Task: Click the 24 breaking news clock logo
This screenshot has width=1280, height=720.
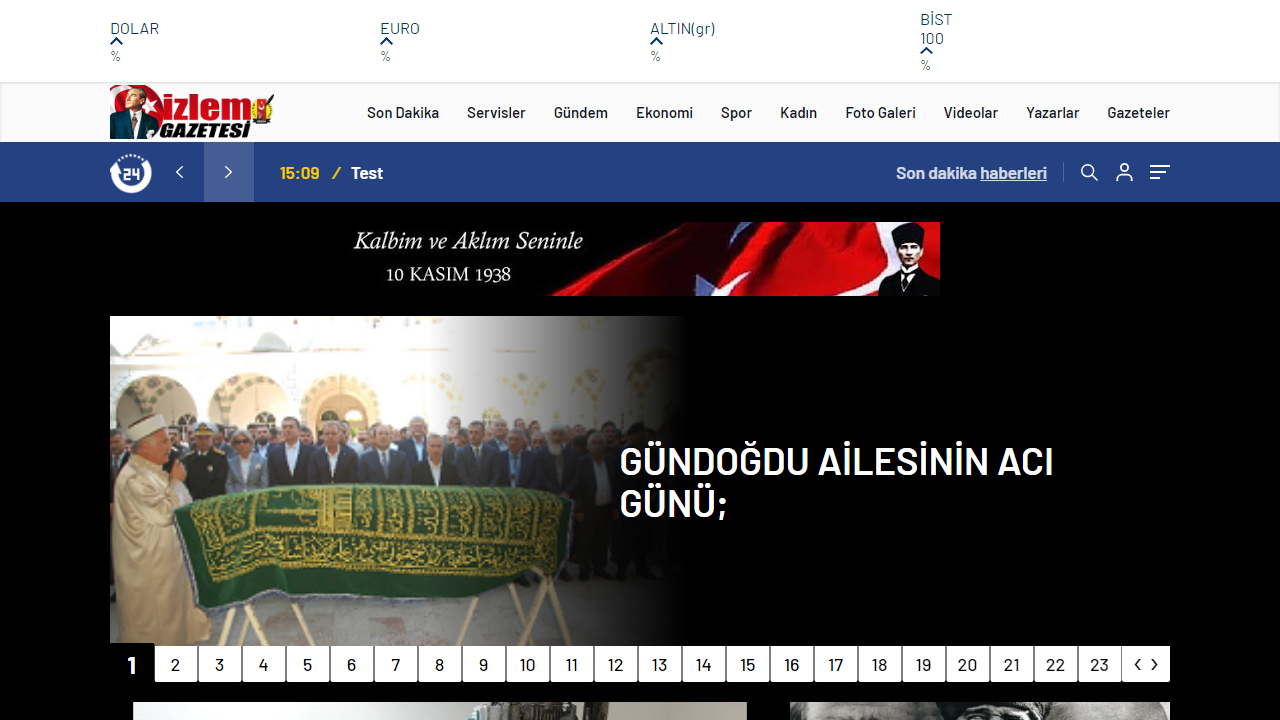Action: click(x=131, y=172)
